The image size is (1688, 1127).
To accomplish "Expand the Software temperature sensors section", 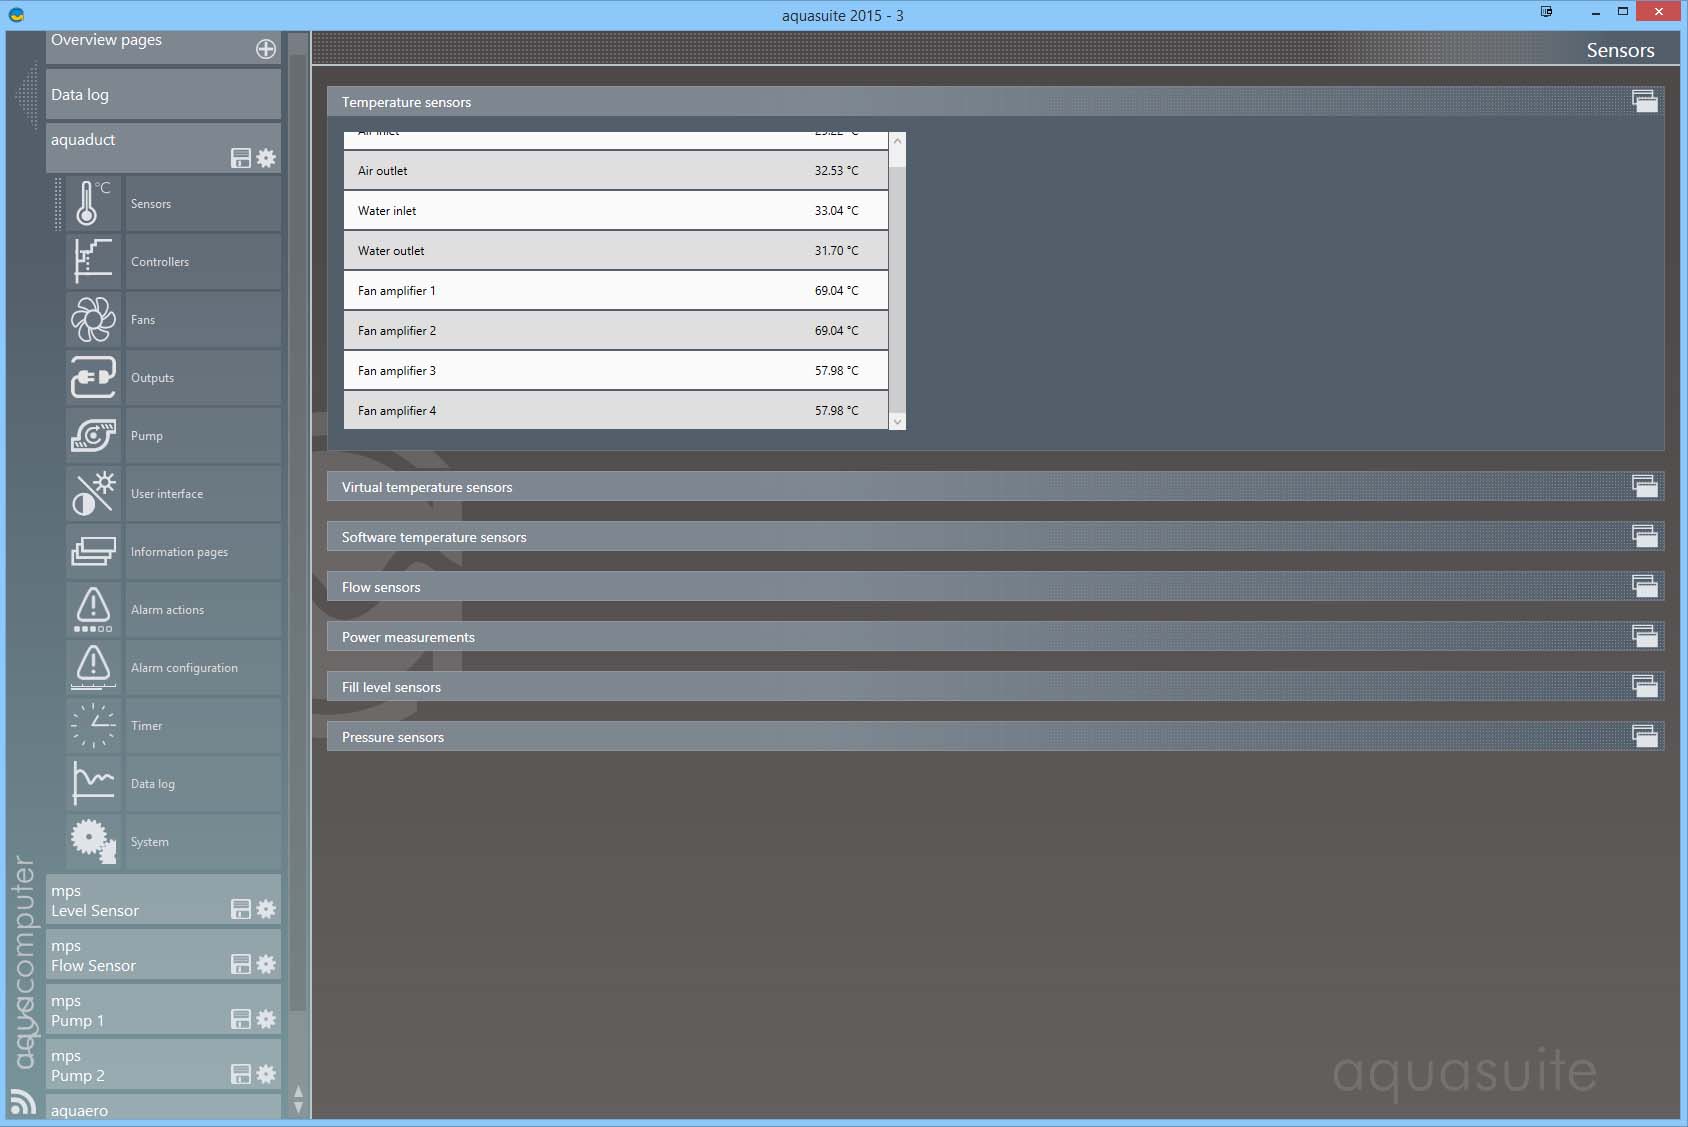I will point(1645,536).
